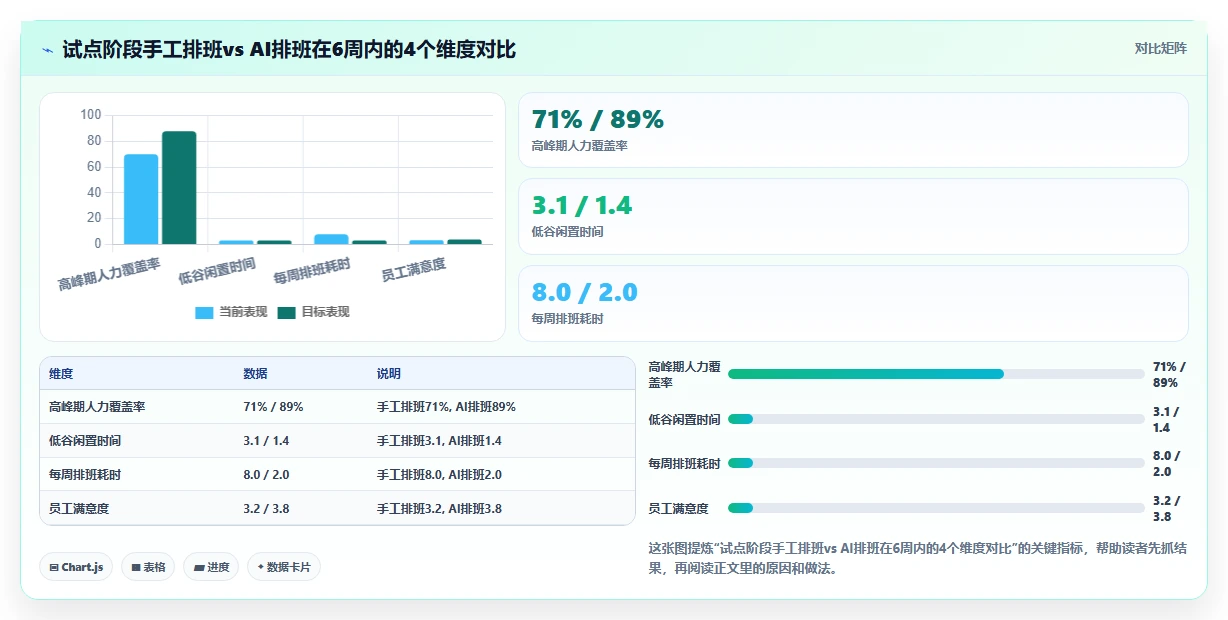Toggle the 目标表现 legend item
This screenshot has height=620, width=1228.
point(313,312)
